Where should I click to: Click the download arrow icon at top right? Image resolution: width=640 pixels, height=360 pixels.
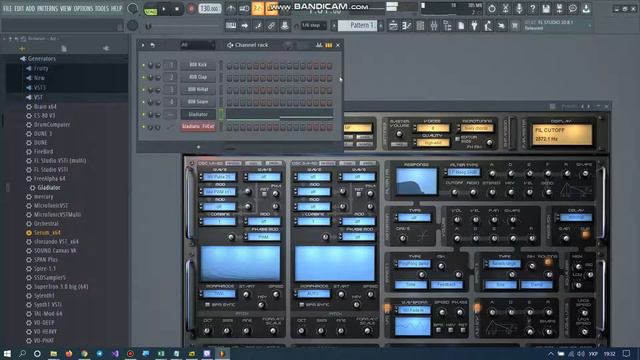tap(586, 9)
